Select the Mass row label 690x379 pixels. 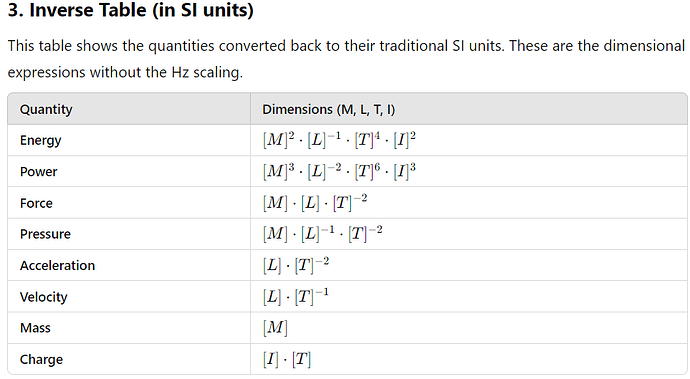(x=35, y=328)
